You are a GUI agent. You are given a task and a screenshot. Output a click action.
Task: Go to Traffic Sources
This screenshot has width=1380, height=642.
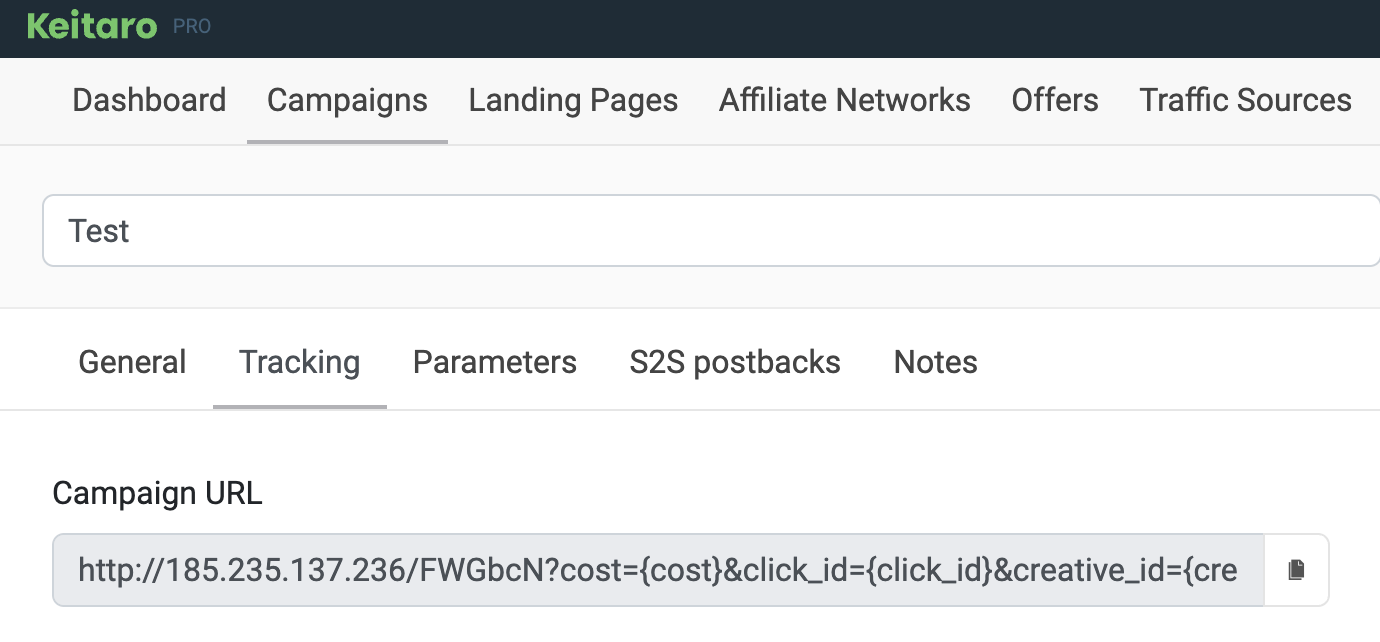pos(1245,100)
